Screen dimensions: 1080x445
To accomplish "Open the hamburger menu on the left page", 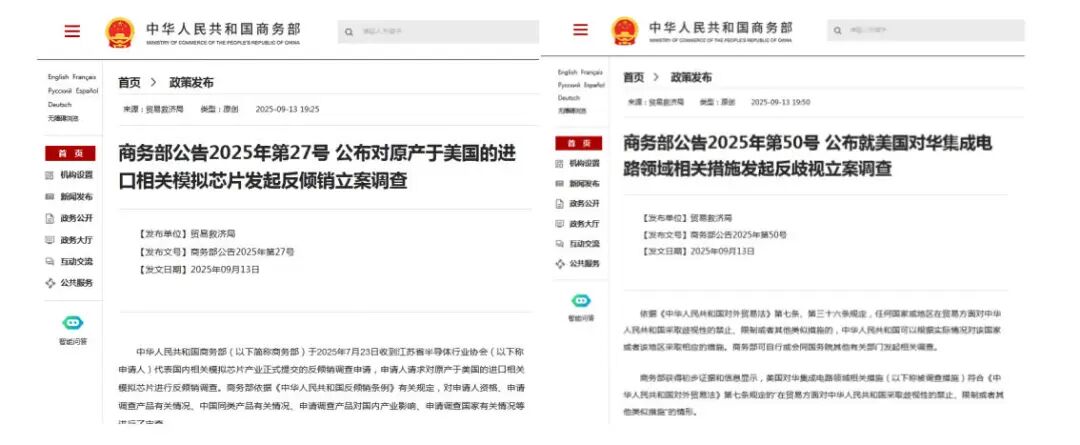I will pos(72,31).
